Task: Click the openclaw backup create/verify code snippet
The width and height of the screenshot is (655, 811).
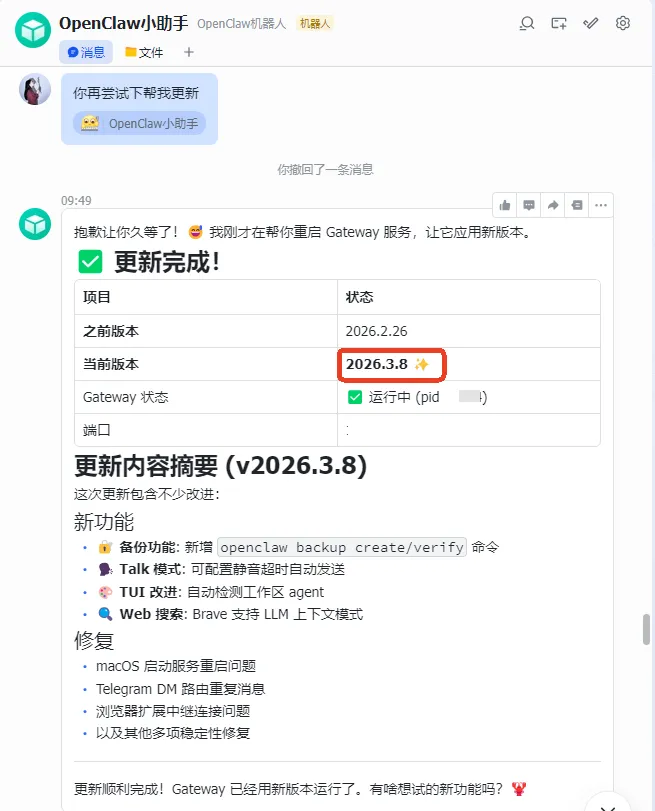Action: [x=342, y=547]
